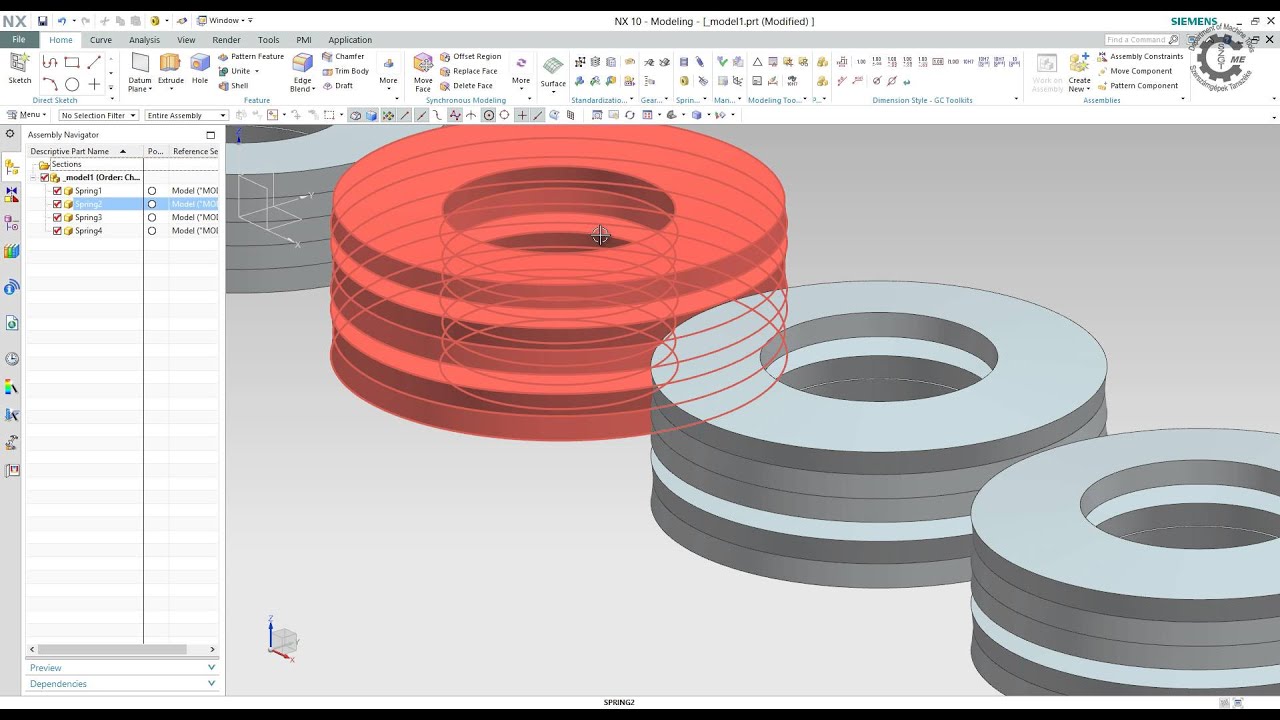Expand the Preview panel

click(121, 668)
